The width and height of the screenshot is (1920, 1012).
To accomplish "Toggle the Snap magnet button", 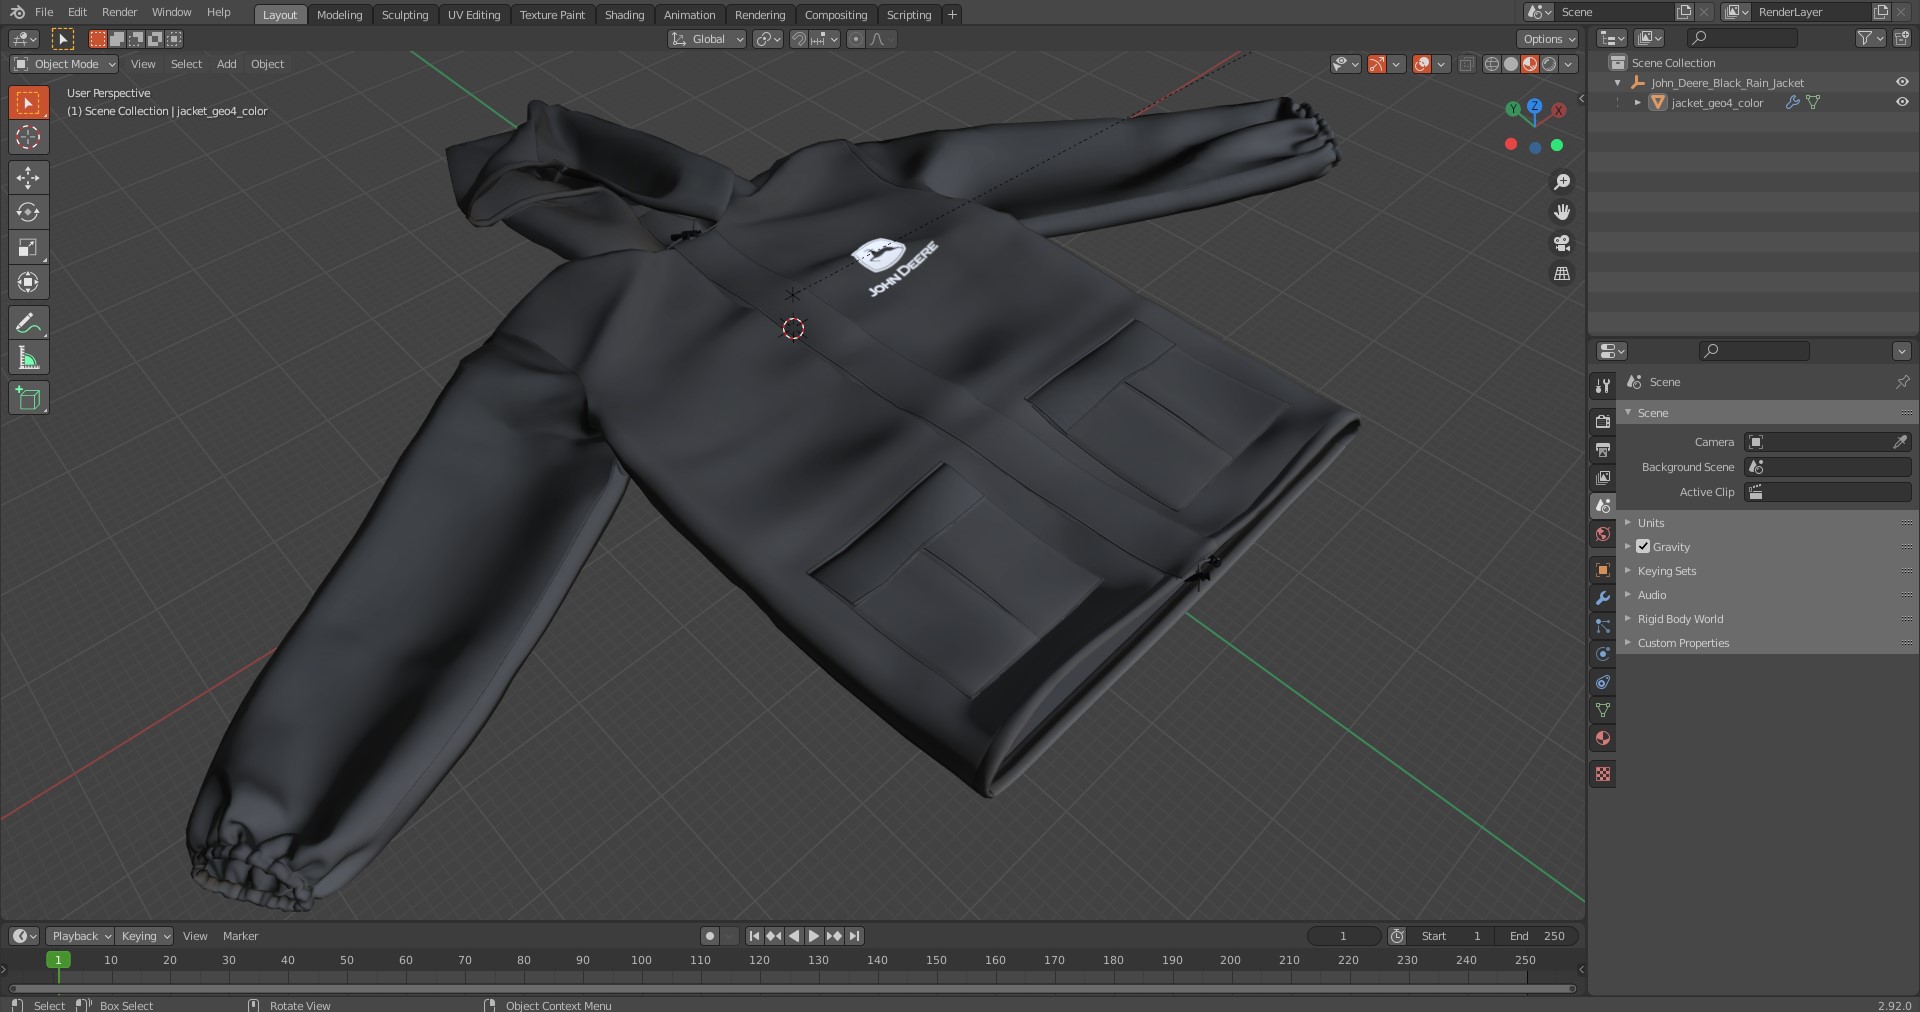I will pyautogui.click(x=798, y=39).
